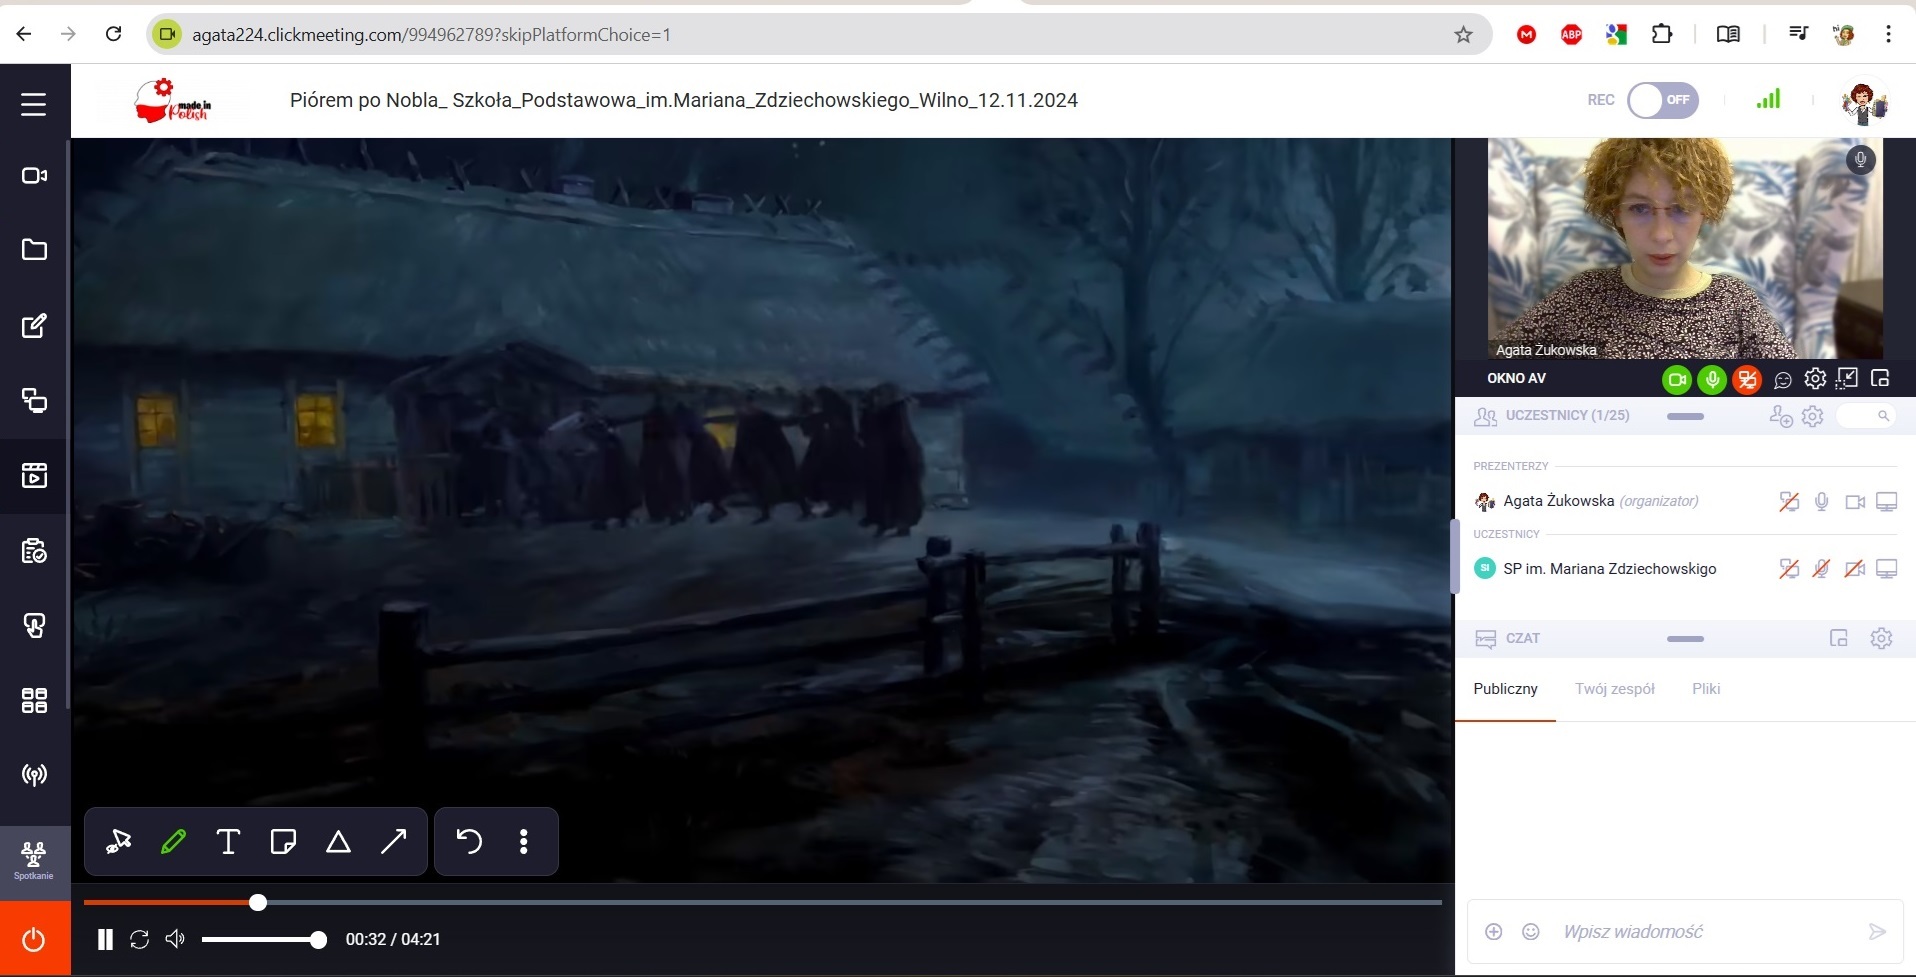Click the video volume slider
The image size is (1916, 977).
pos(264,940)
